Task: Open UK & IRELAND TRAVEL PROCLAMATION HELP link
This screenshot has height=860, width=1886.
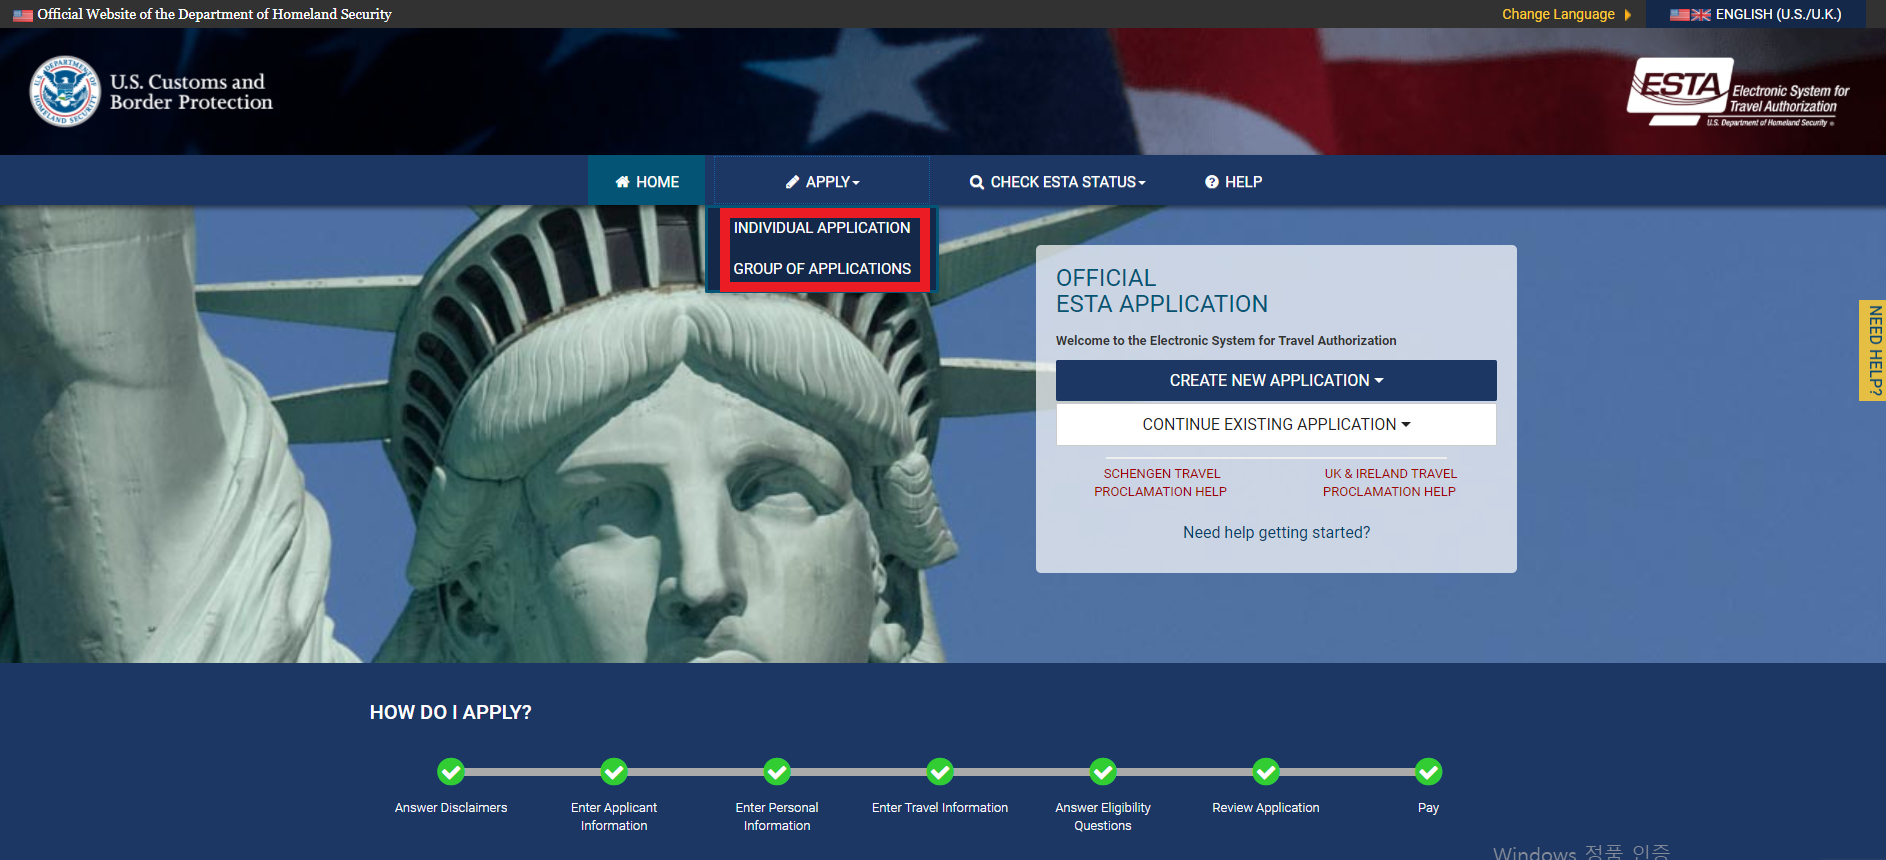Action: pos(1390,483)
